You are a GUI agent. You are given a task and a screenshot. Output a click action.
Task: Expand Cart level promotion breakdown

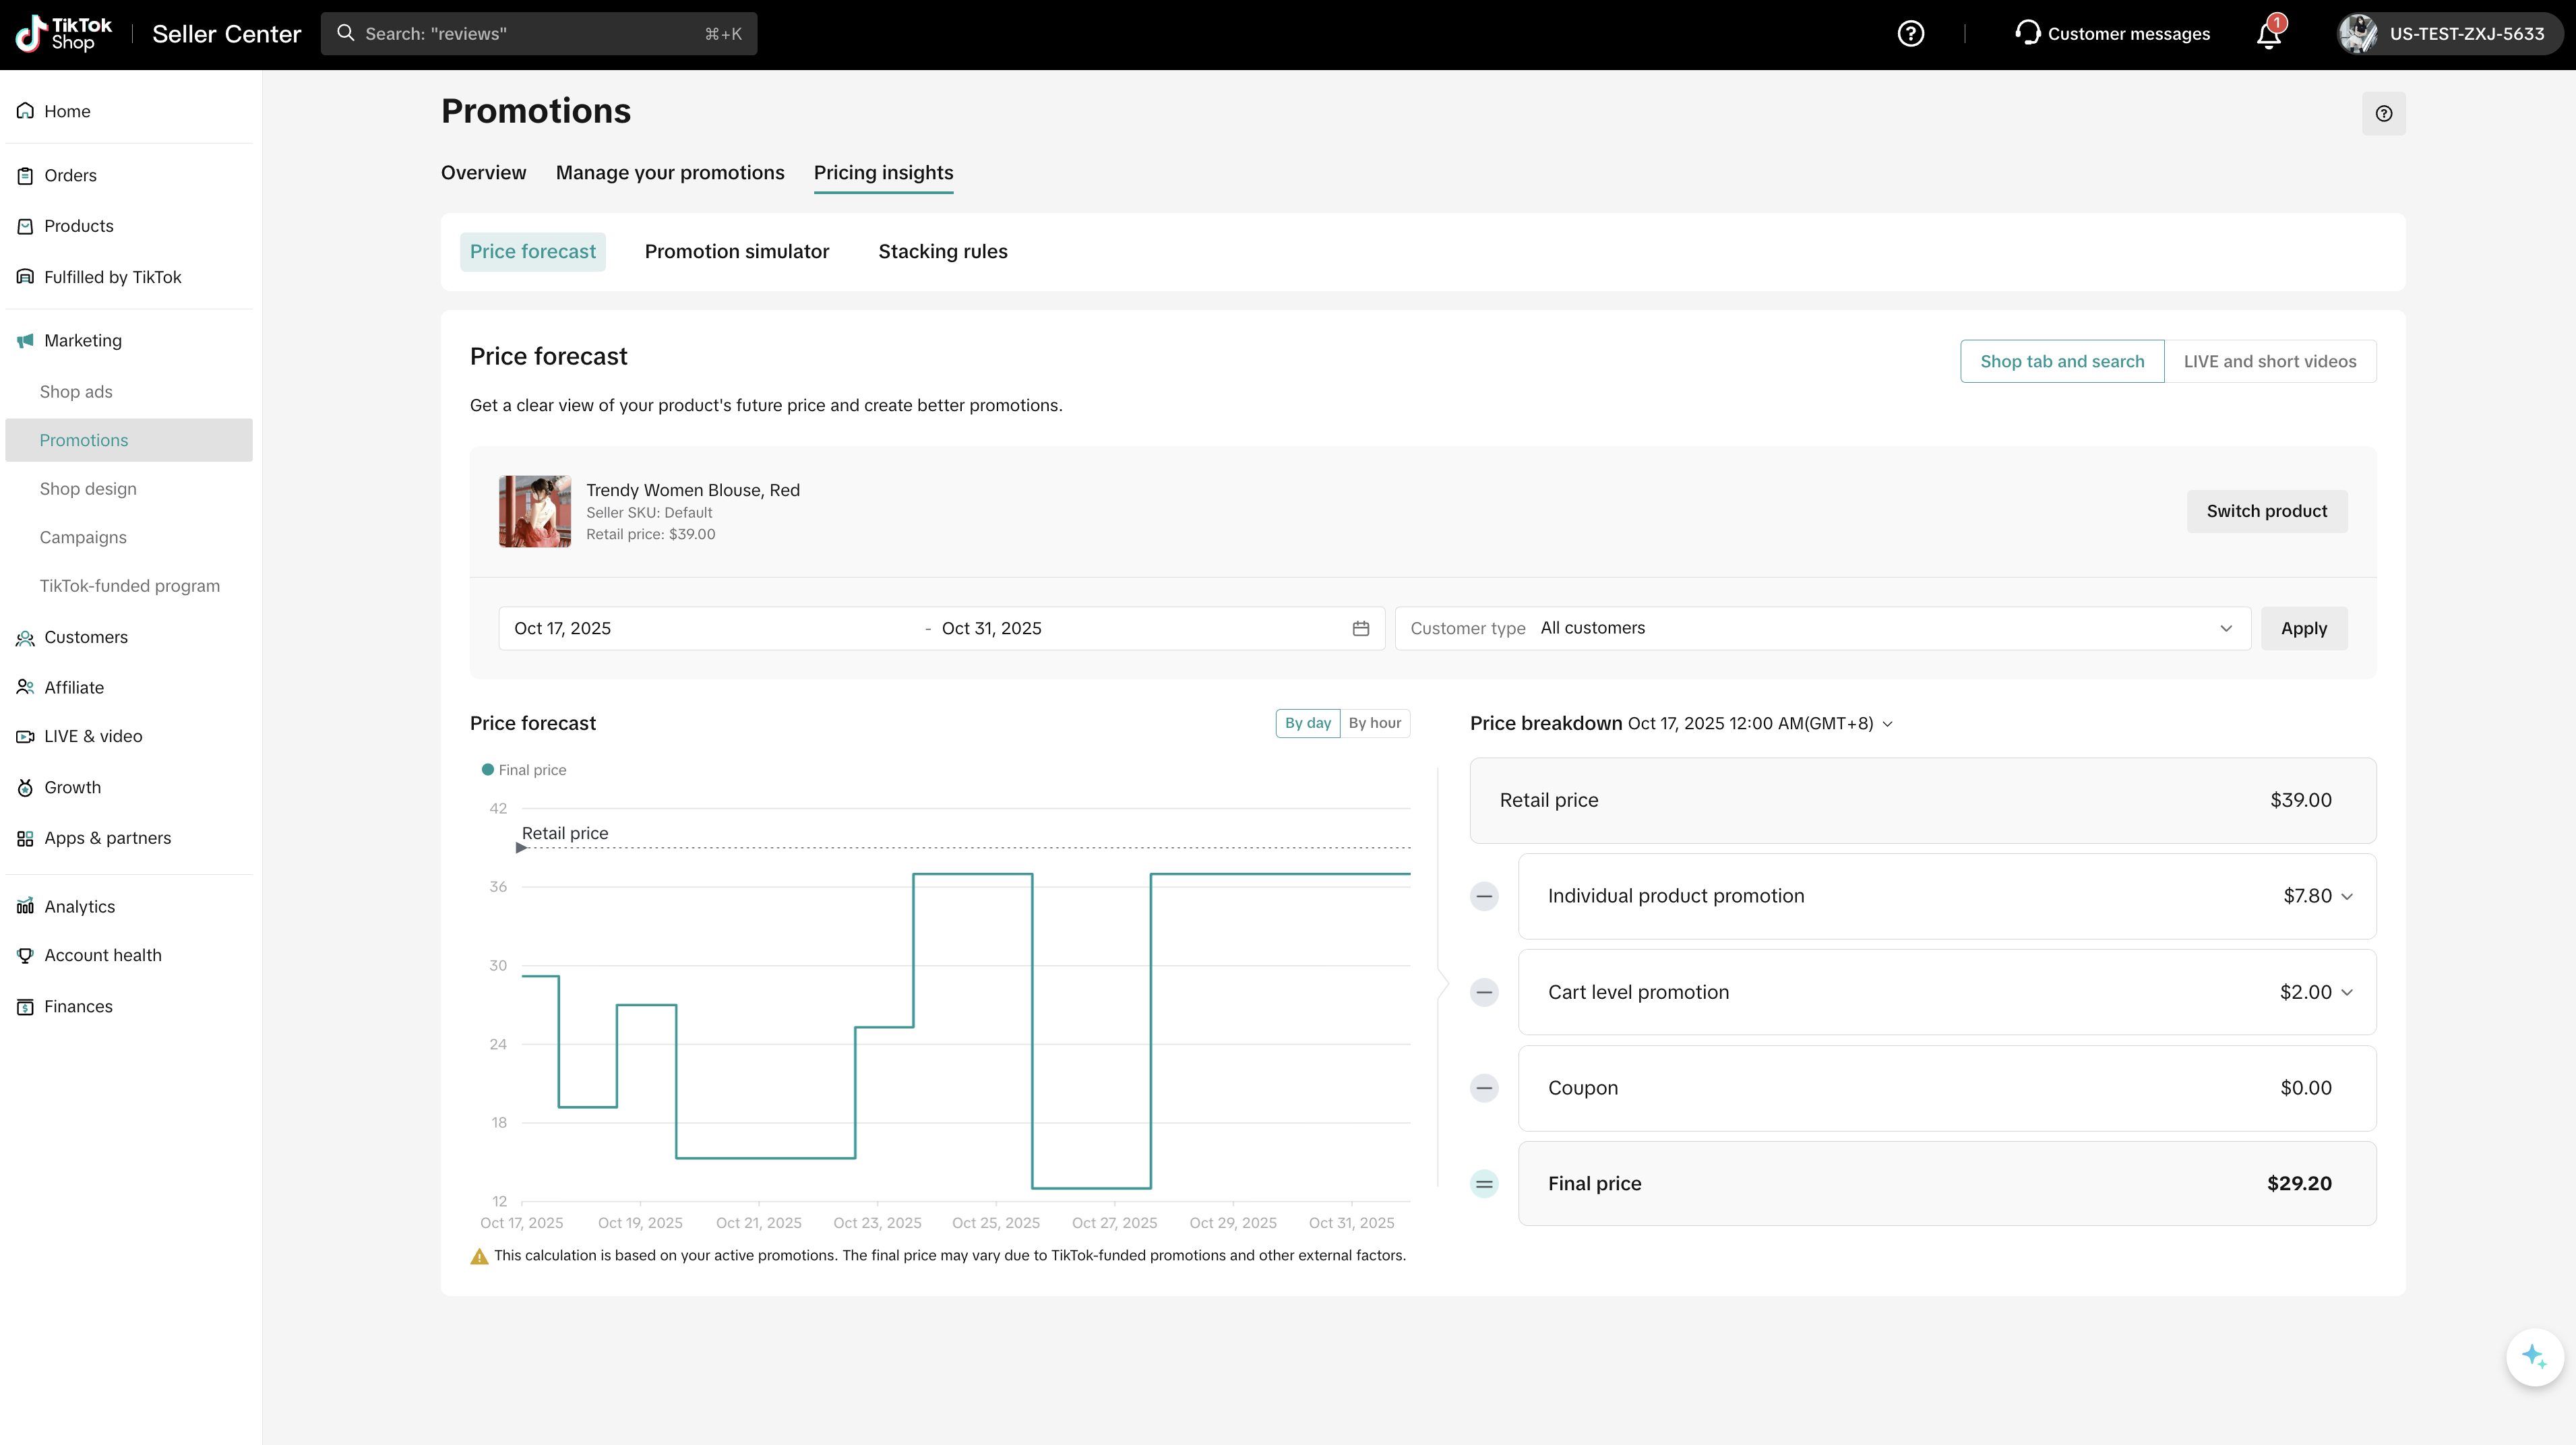[2346, 992]
